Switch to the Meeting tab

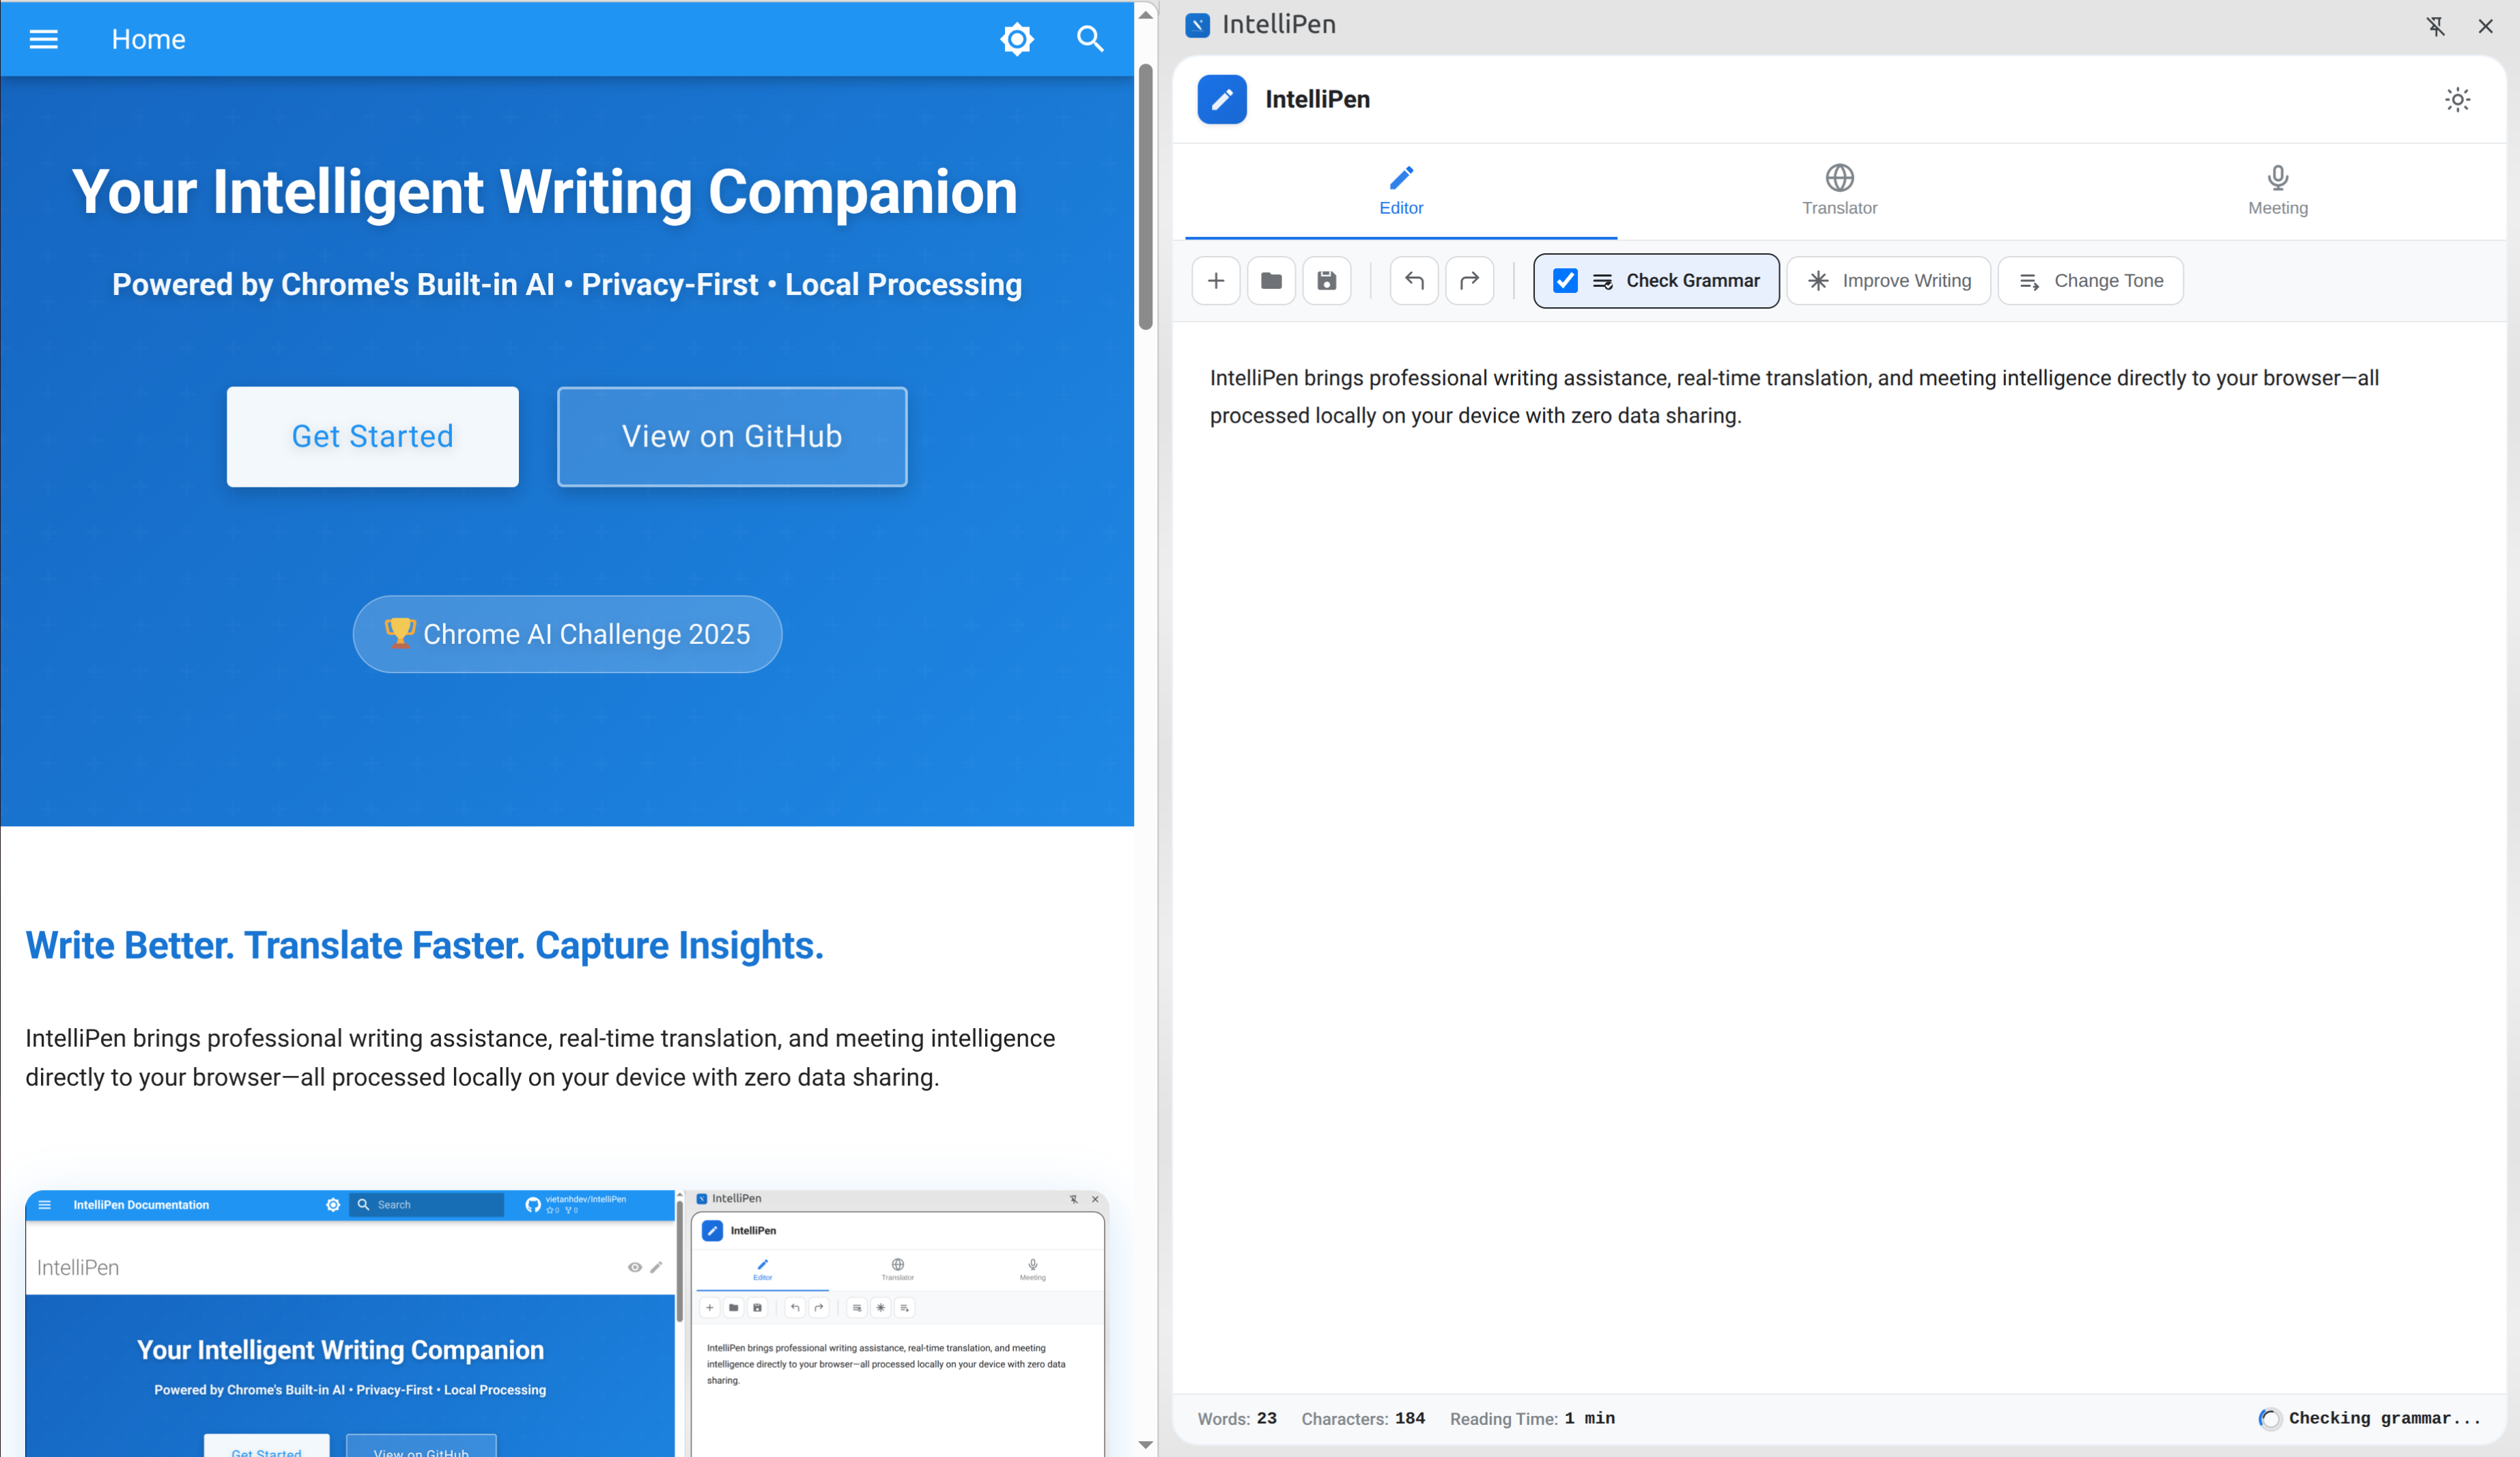pos(2278,191)
